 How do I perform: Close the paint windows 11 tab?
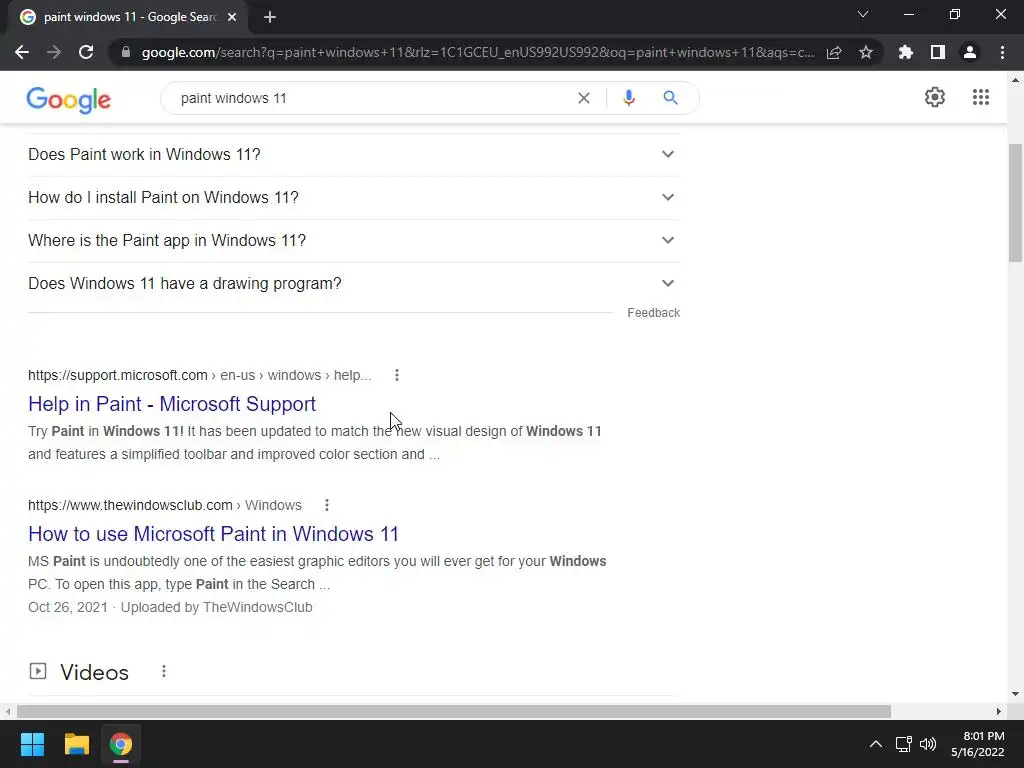(232, 18)
